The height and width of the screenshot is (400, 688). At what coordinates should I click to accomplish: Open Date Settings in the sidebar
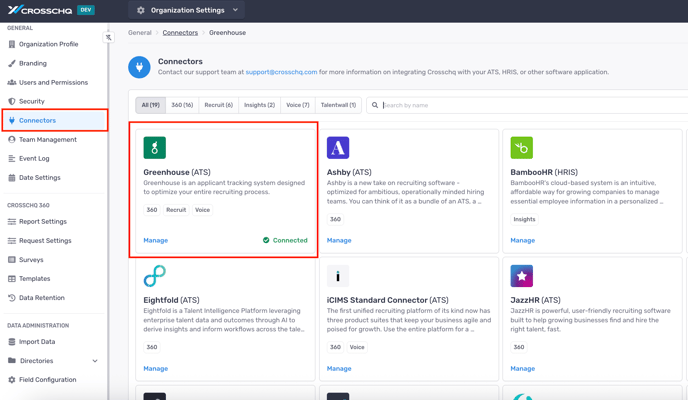[39, 178]
